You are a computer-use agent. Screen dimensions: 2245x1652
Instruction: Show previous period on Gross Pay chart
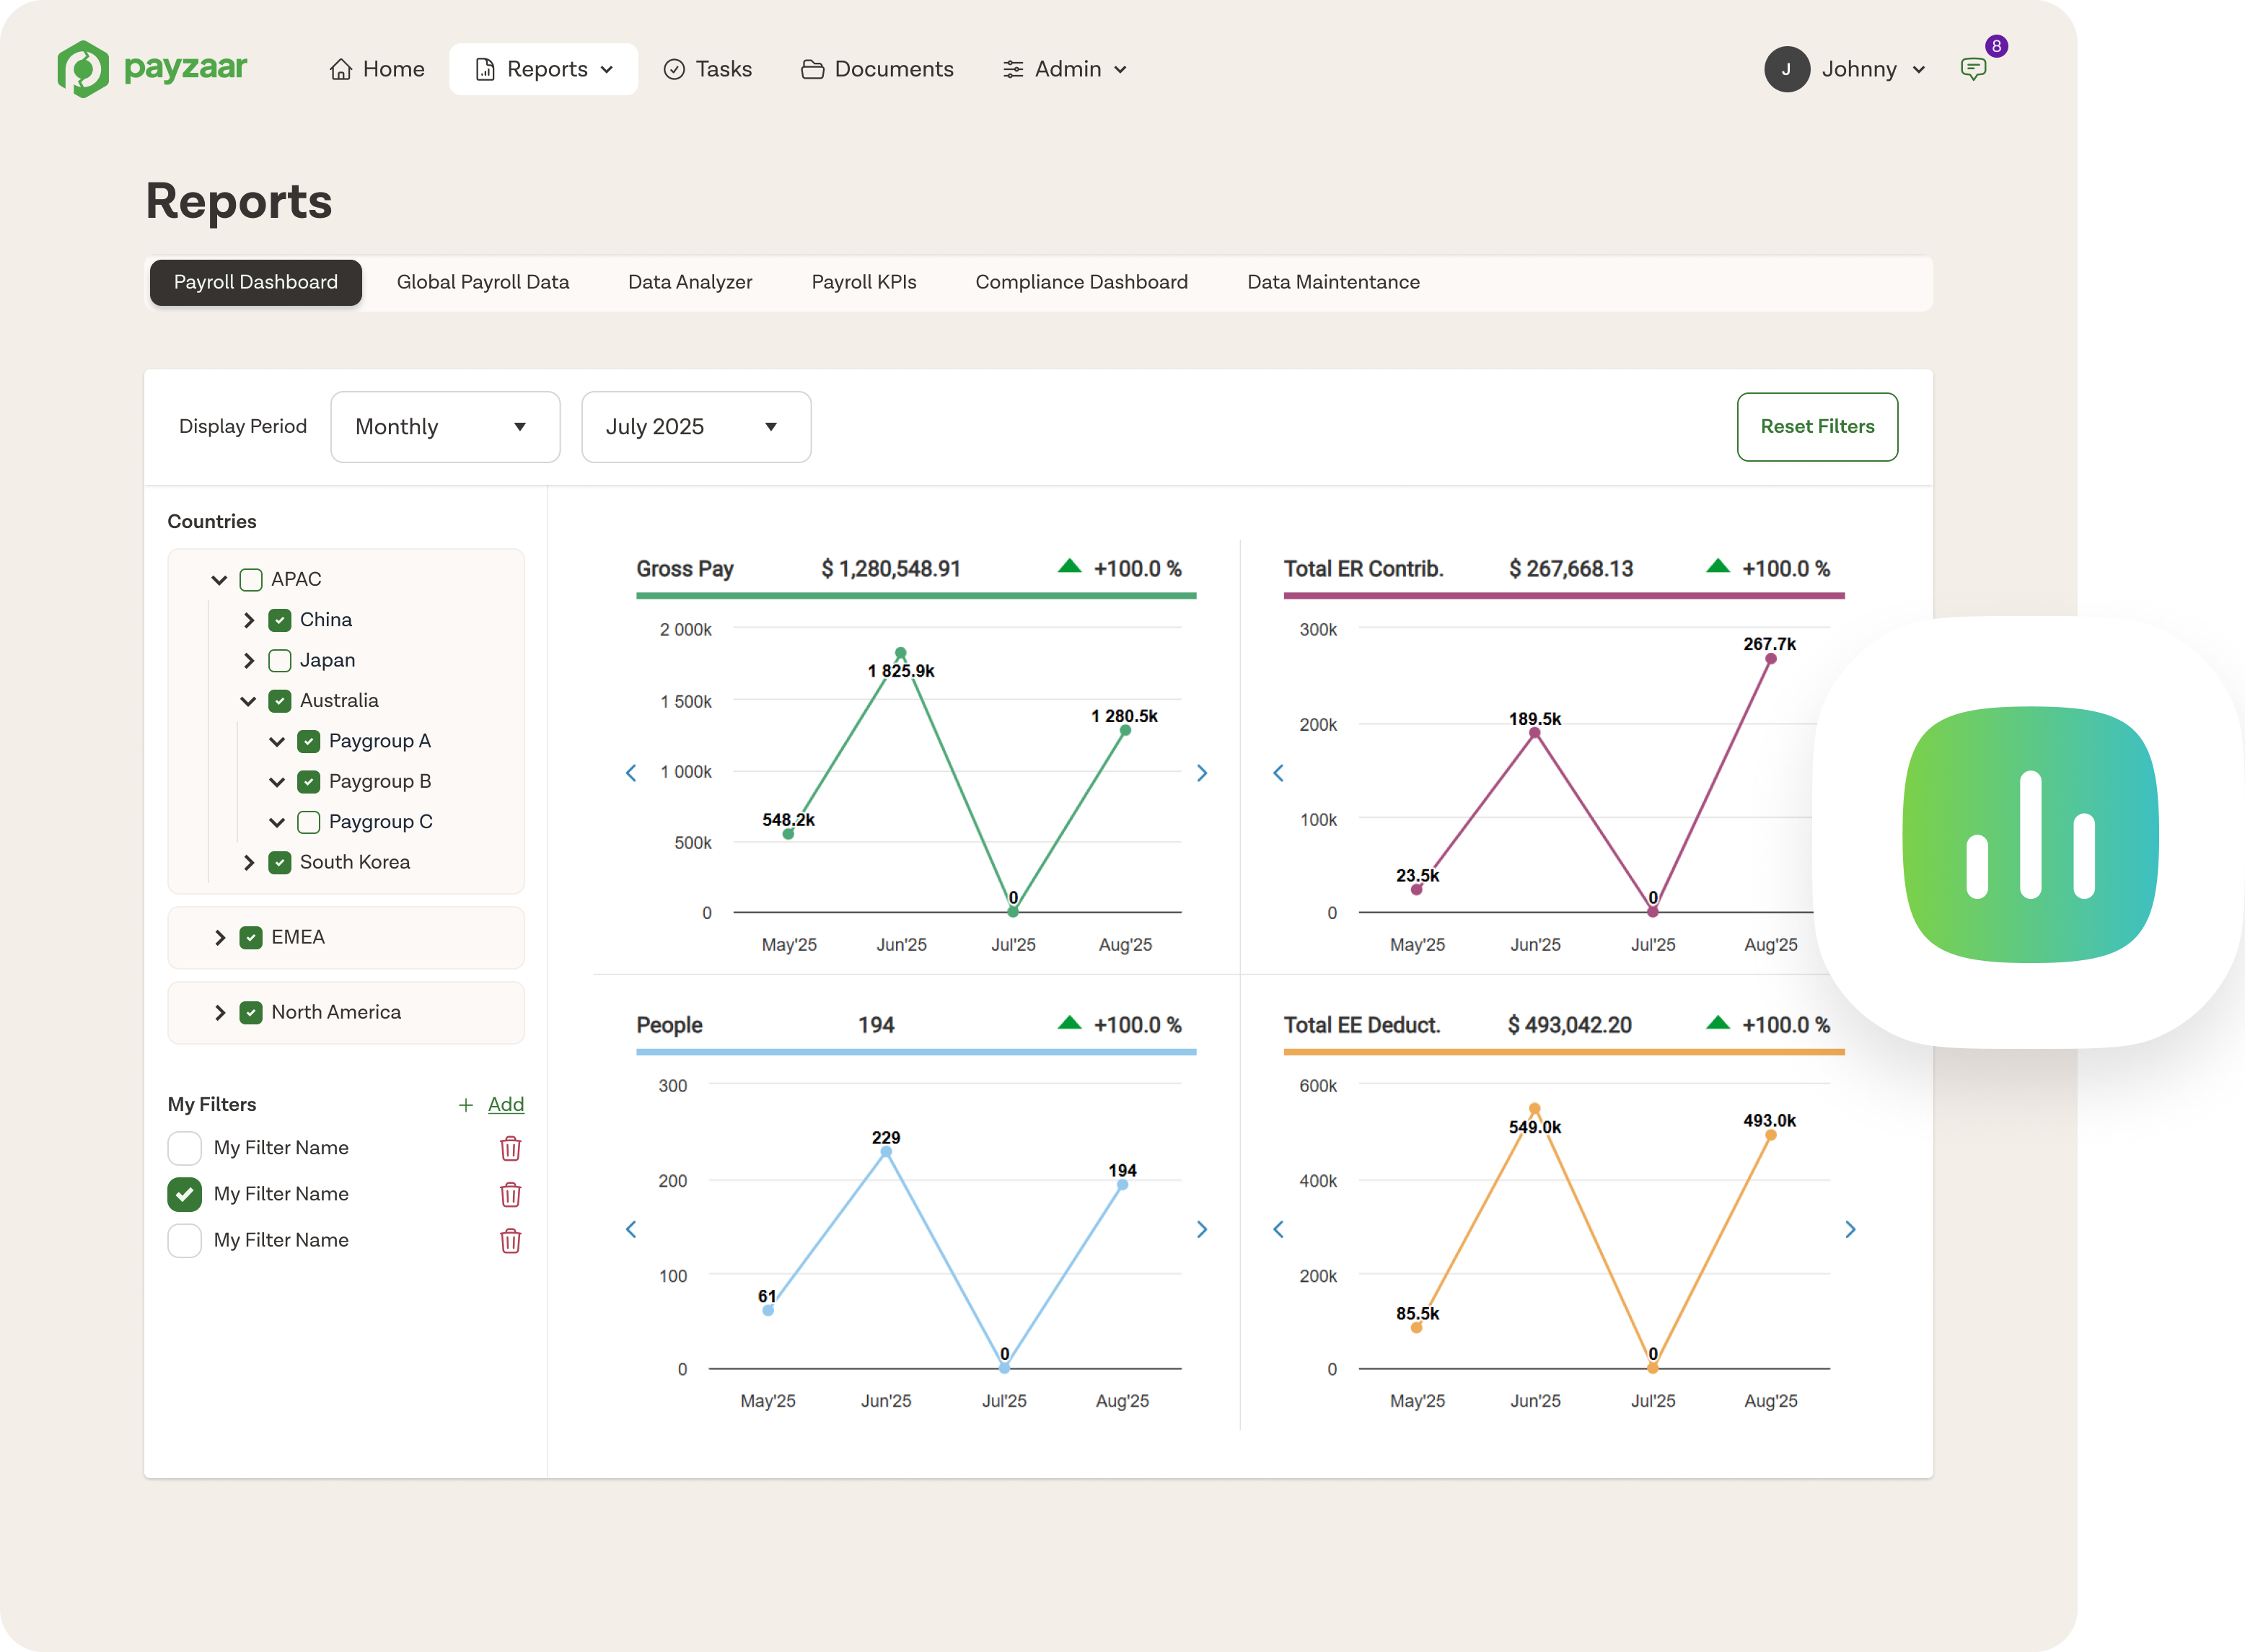(x=631, y=773)
